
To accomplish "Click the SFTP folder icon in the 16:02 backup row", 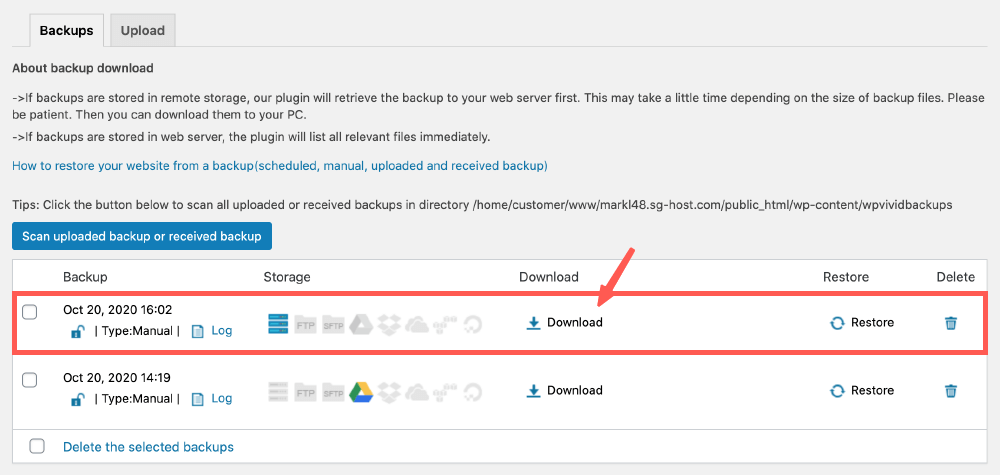I will [x=333, y=324].
